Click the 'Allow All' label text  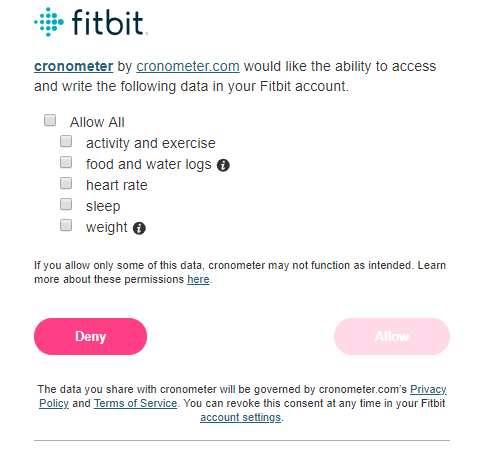pos(97,122)
